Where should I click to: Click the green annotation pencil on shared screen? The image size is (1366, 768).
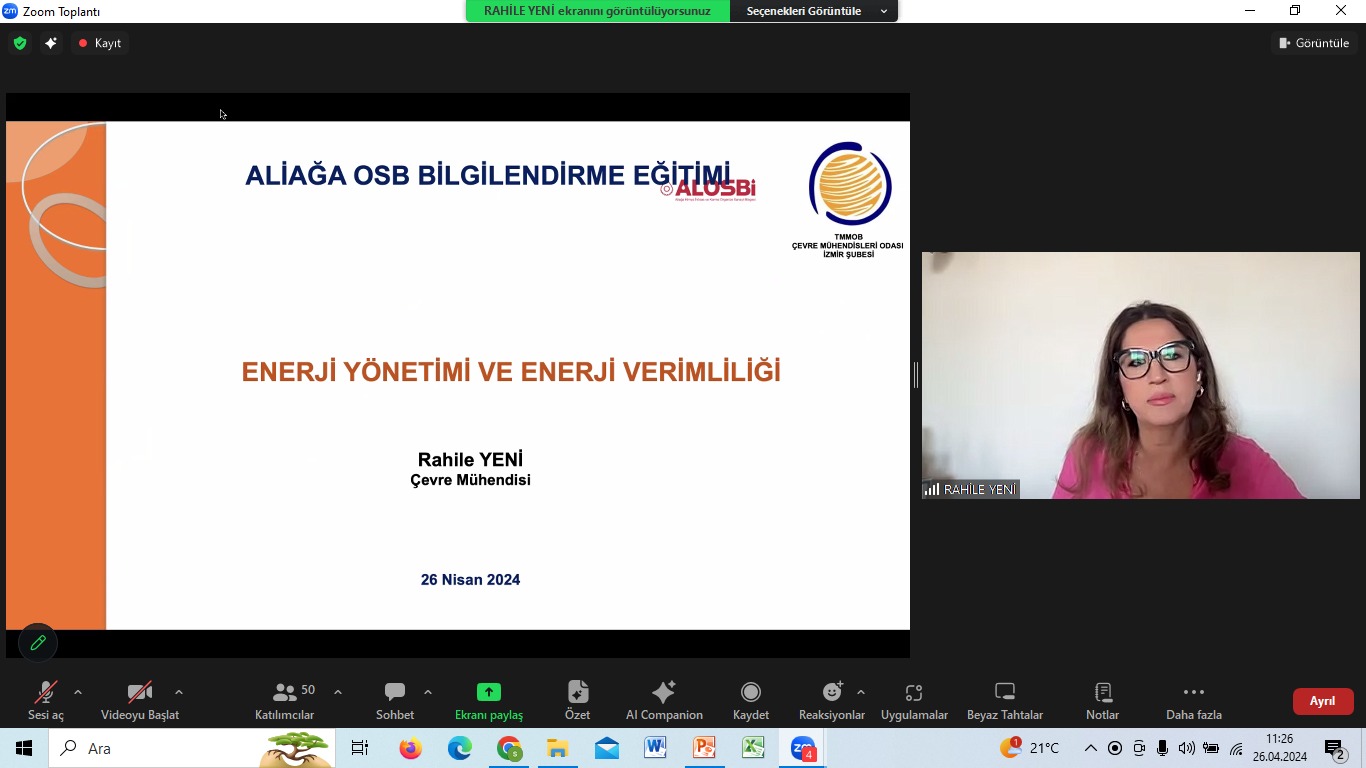point(38,643)
